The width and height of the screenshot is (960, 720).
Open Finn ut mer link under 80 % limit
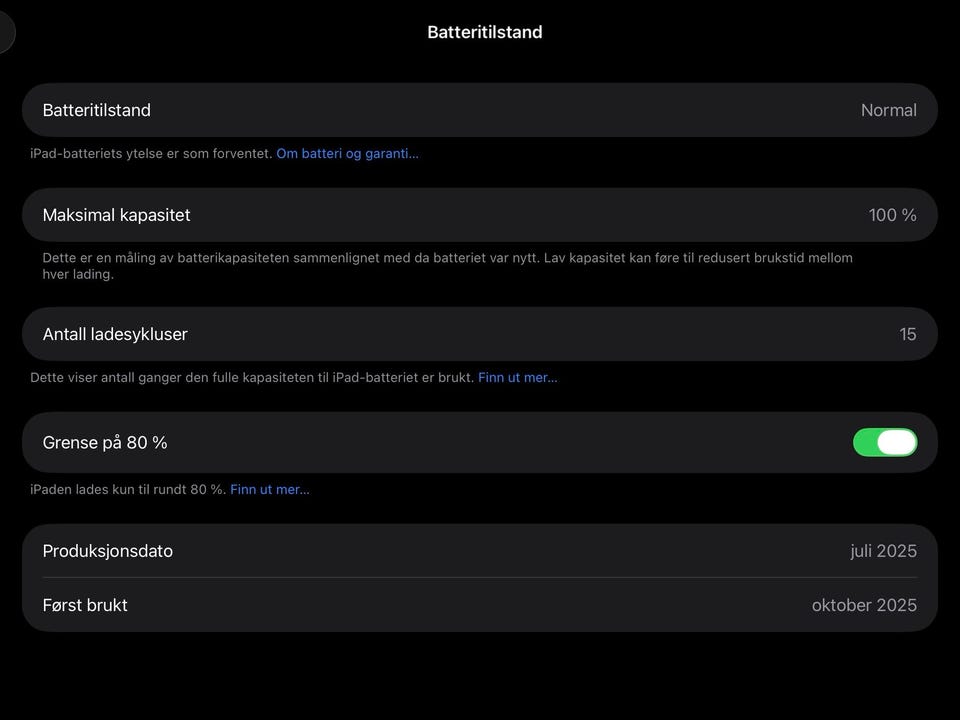[269, 490]
